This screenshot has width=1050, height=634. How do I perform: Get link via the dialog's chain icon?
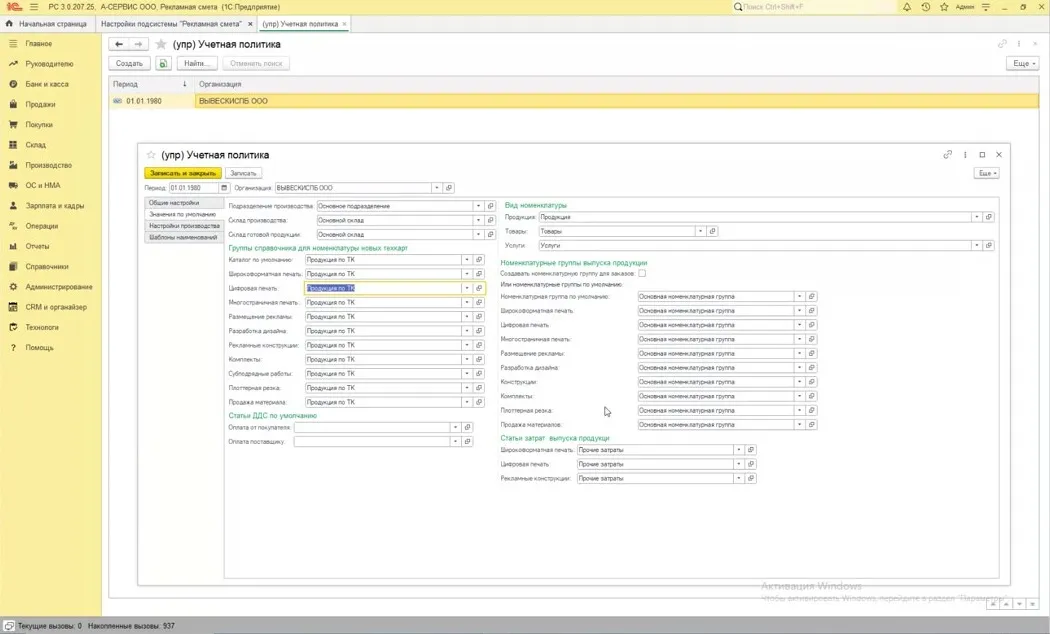click(948, 155)
